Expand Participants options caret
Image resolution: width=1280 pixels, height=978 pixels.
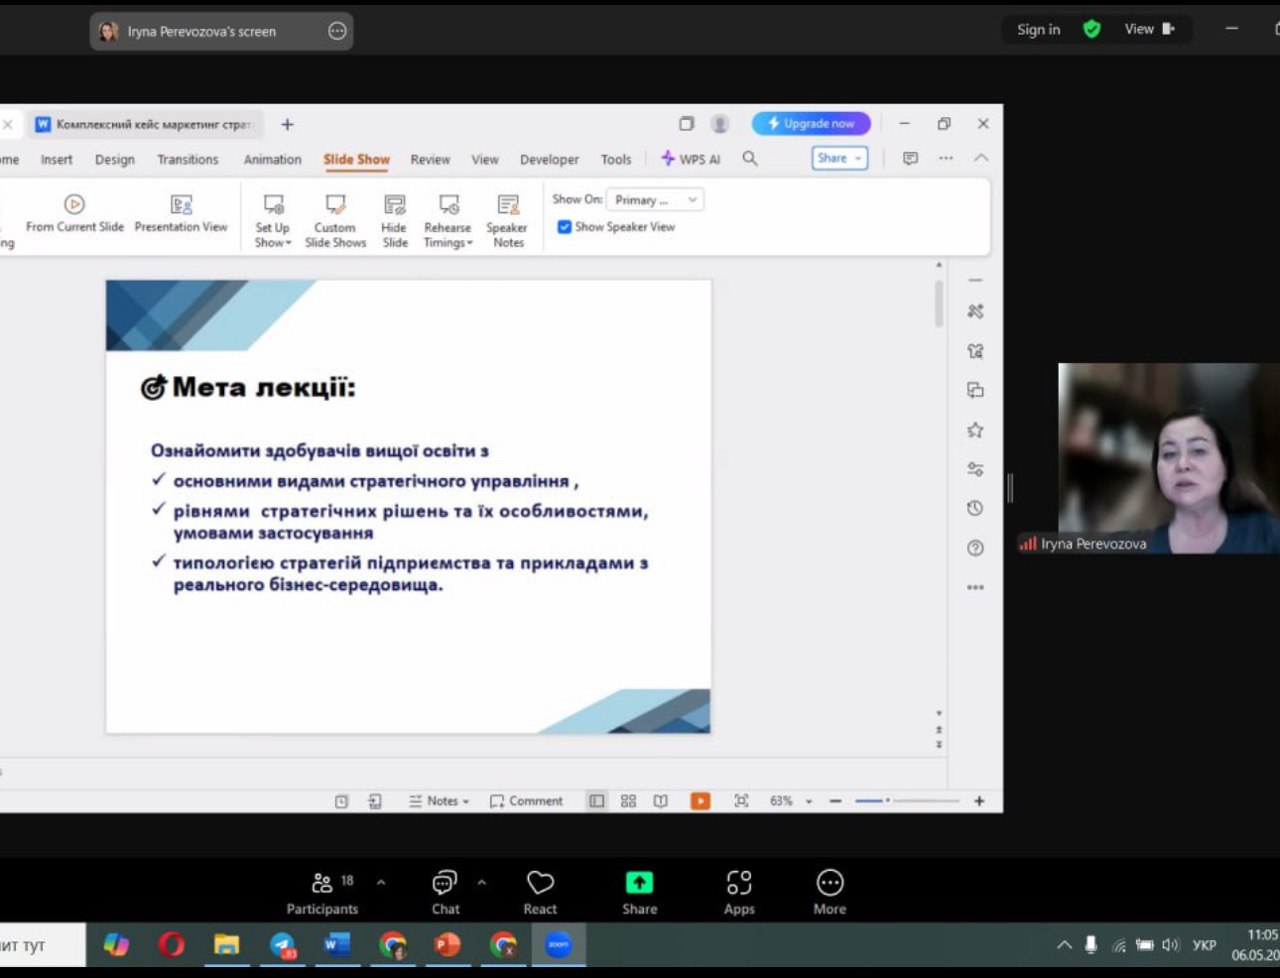click(x=381, y=882)
